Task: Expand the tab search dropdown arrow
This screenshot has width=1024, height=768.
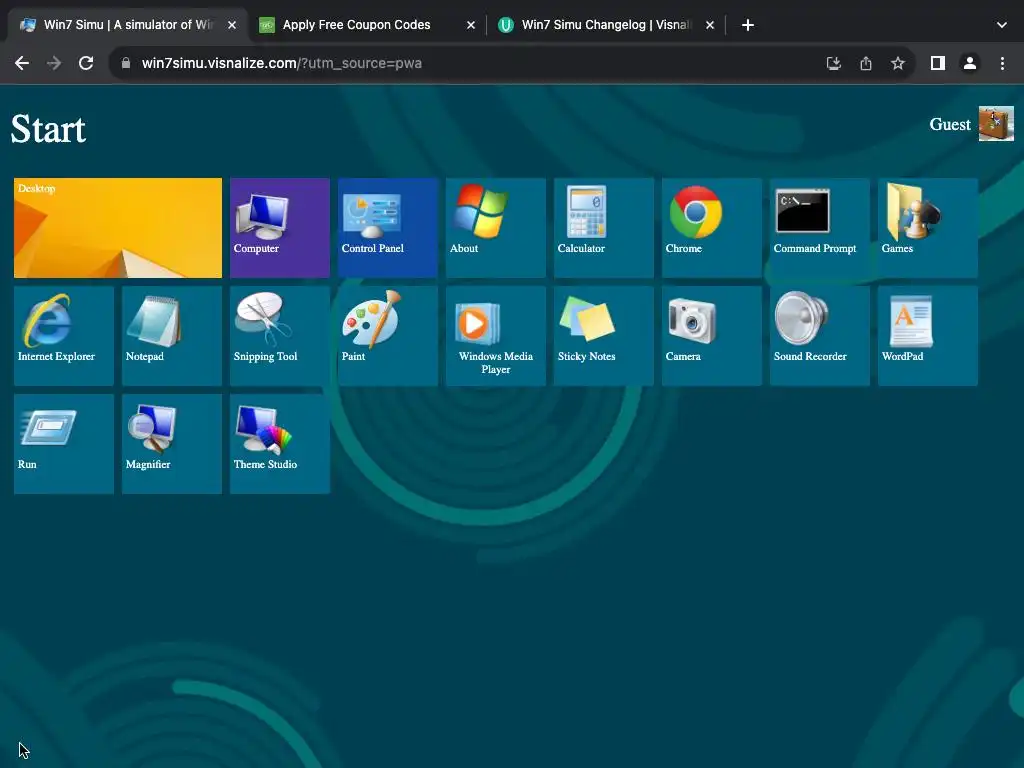Action: click(1002, 25)
